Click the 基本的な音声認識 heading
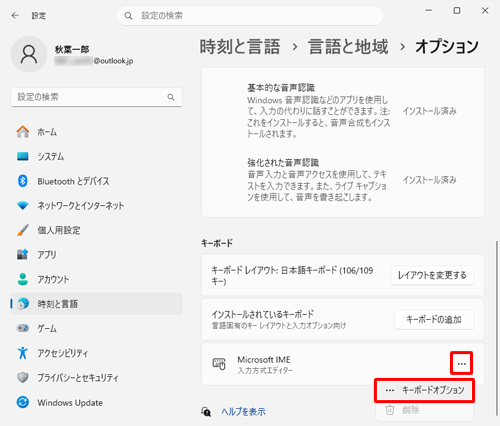This screenshot has height=426, width=500. pos(281,88)
